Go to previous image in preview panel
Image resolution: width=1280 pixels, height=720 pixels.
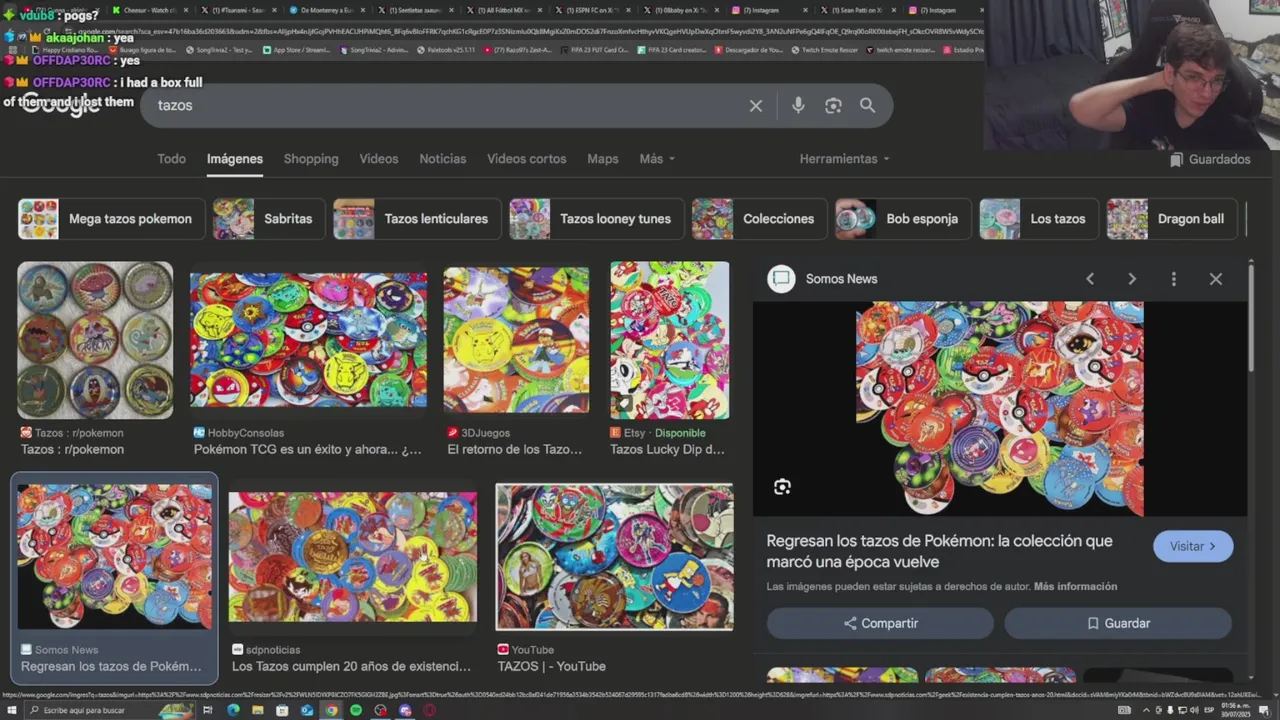1090,279
